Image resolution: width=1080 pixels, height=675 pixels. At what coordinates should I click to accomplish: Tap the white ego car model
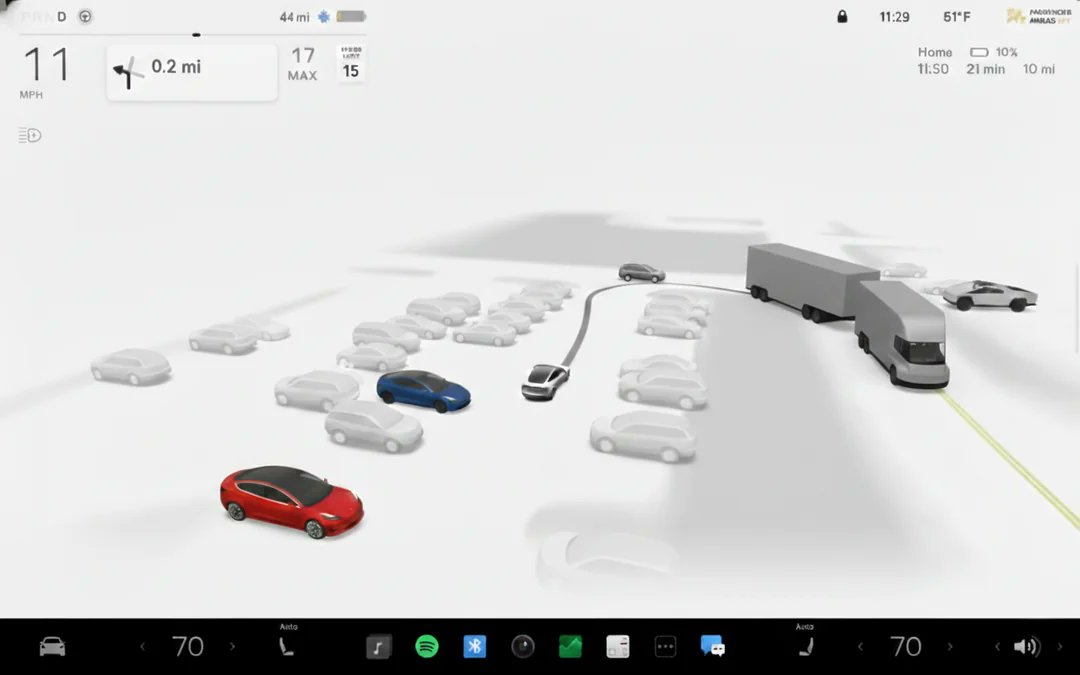coord(545,381)
